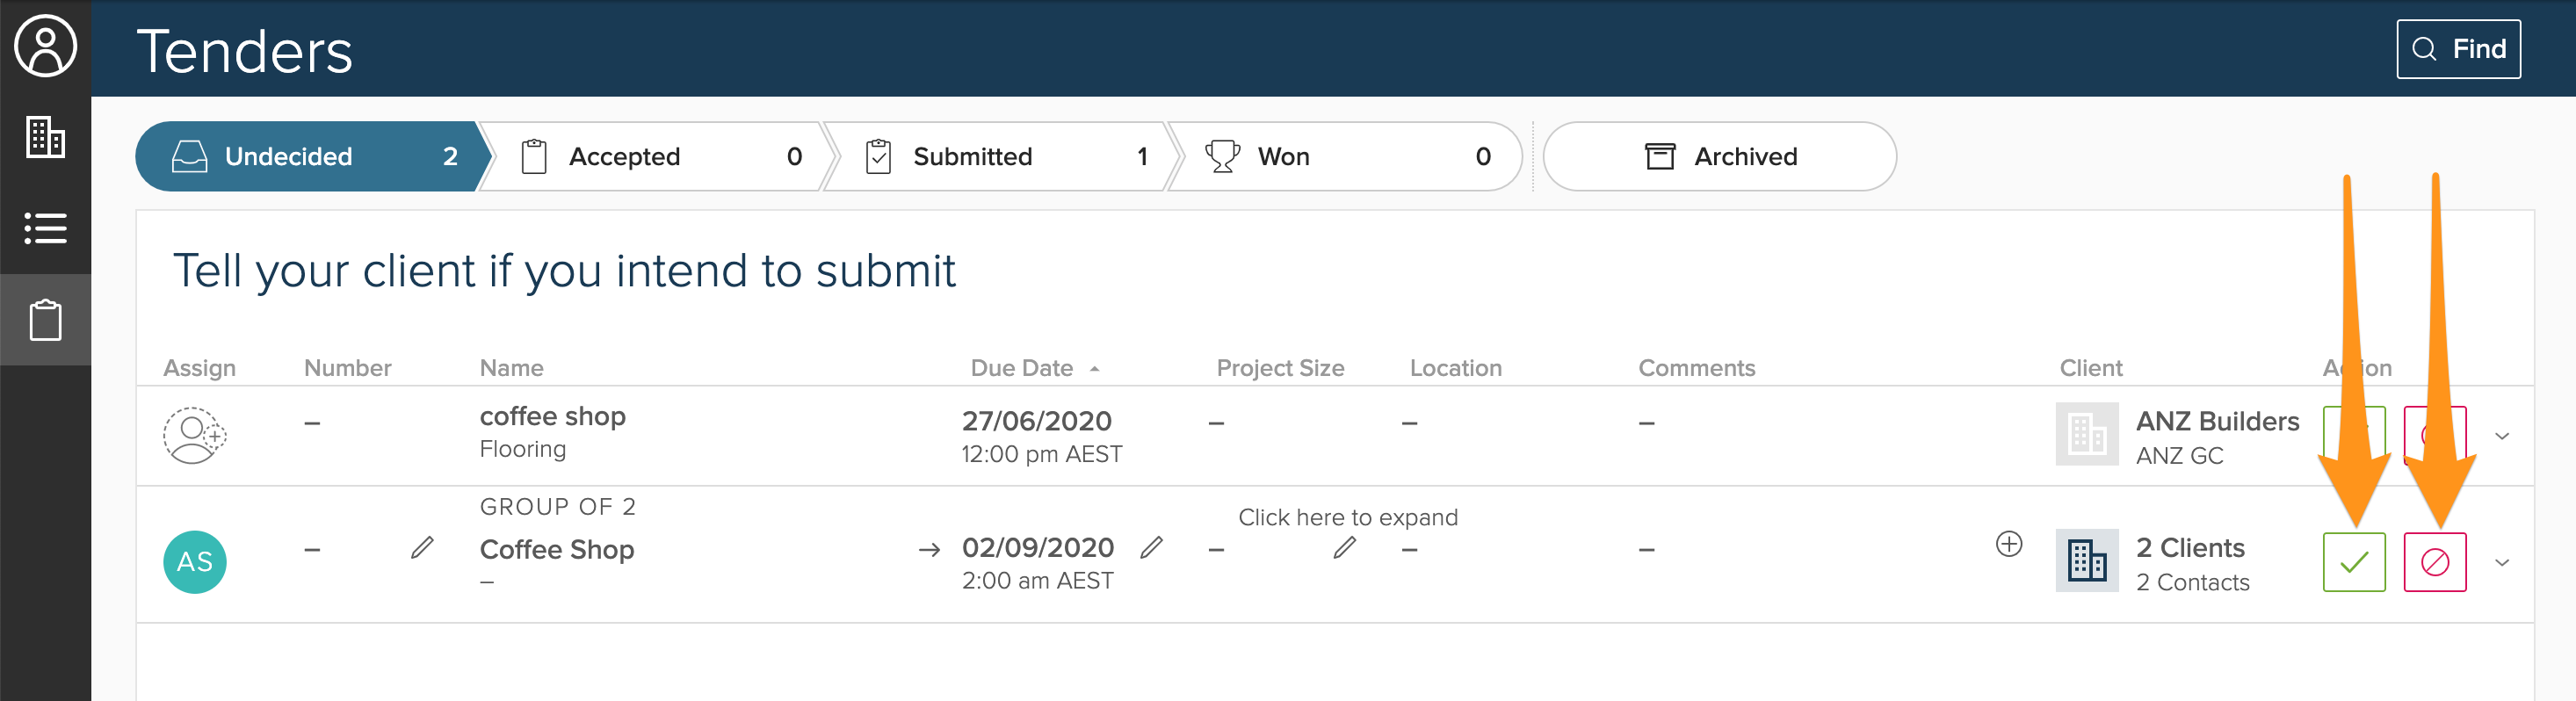Screen dimensions: 2576x701
Task: Accept the Coffee Shop tender with the green checkmark
Action: (x=2354, y=562)
